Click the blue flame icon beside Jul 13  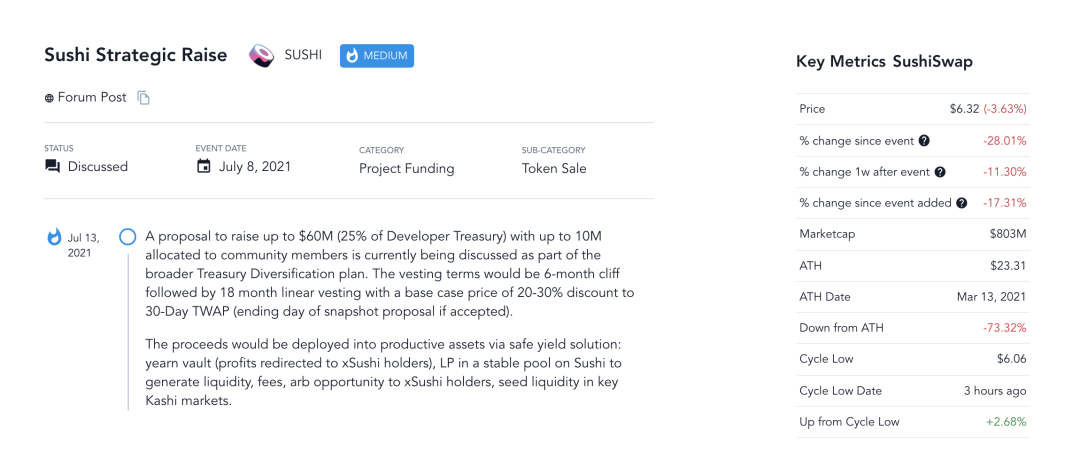point(54,238)
